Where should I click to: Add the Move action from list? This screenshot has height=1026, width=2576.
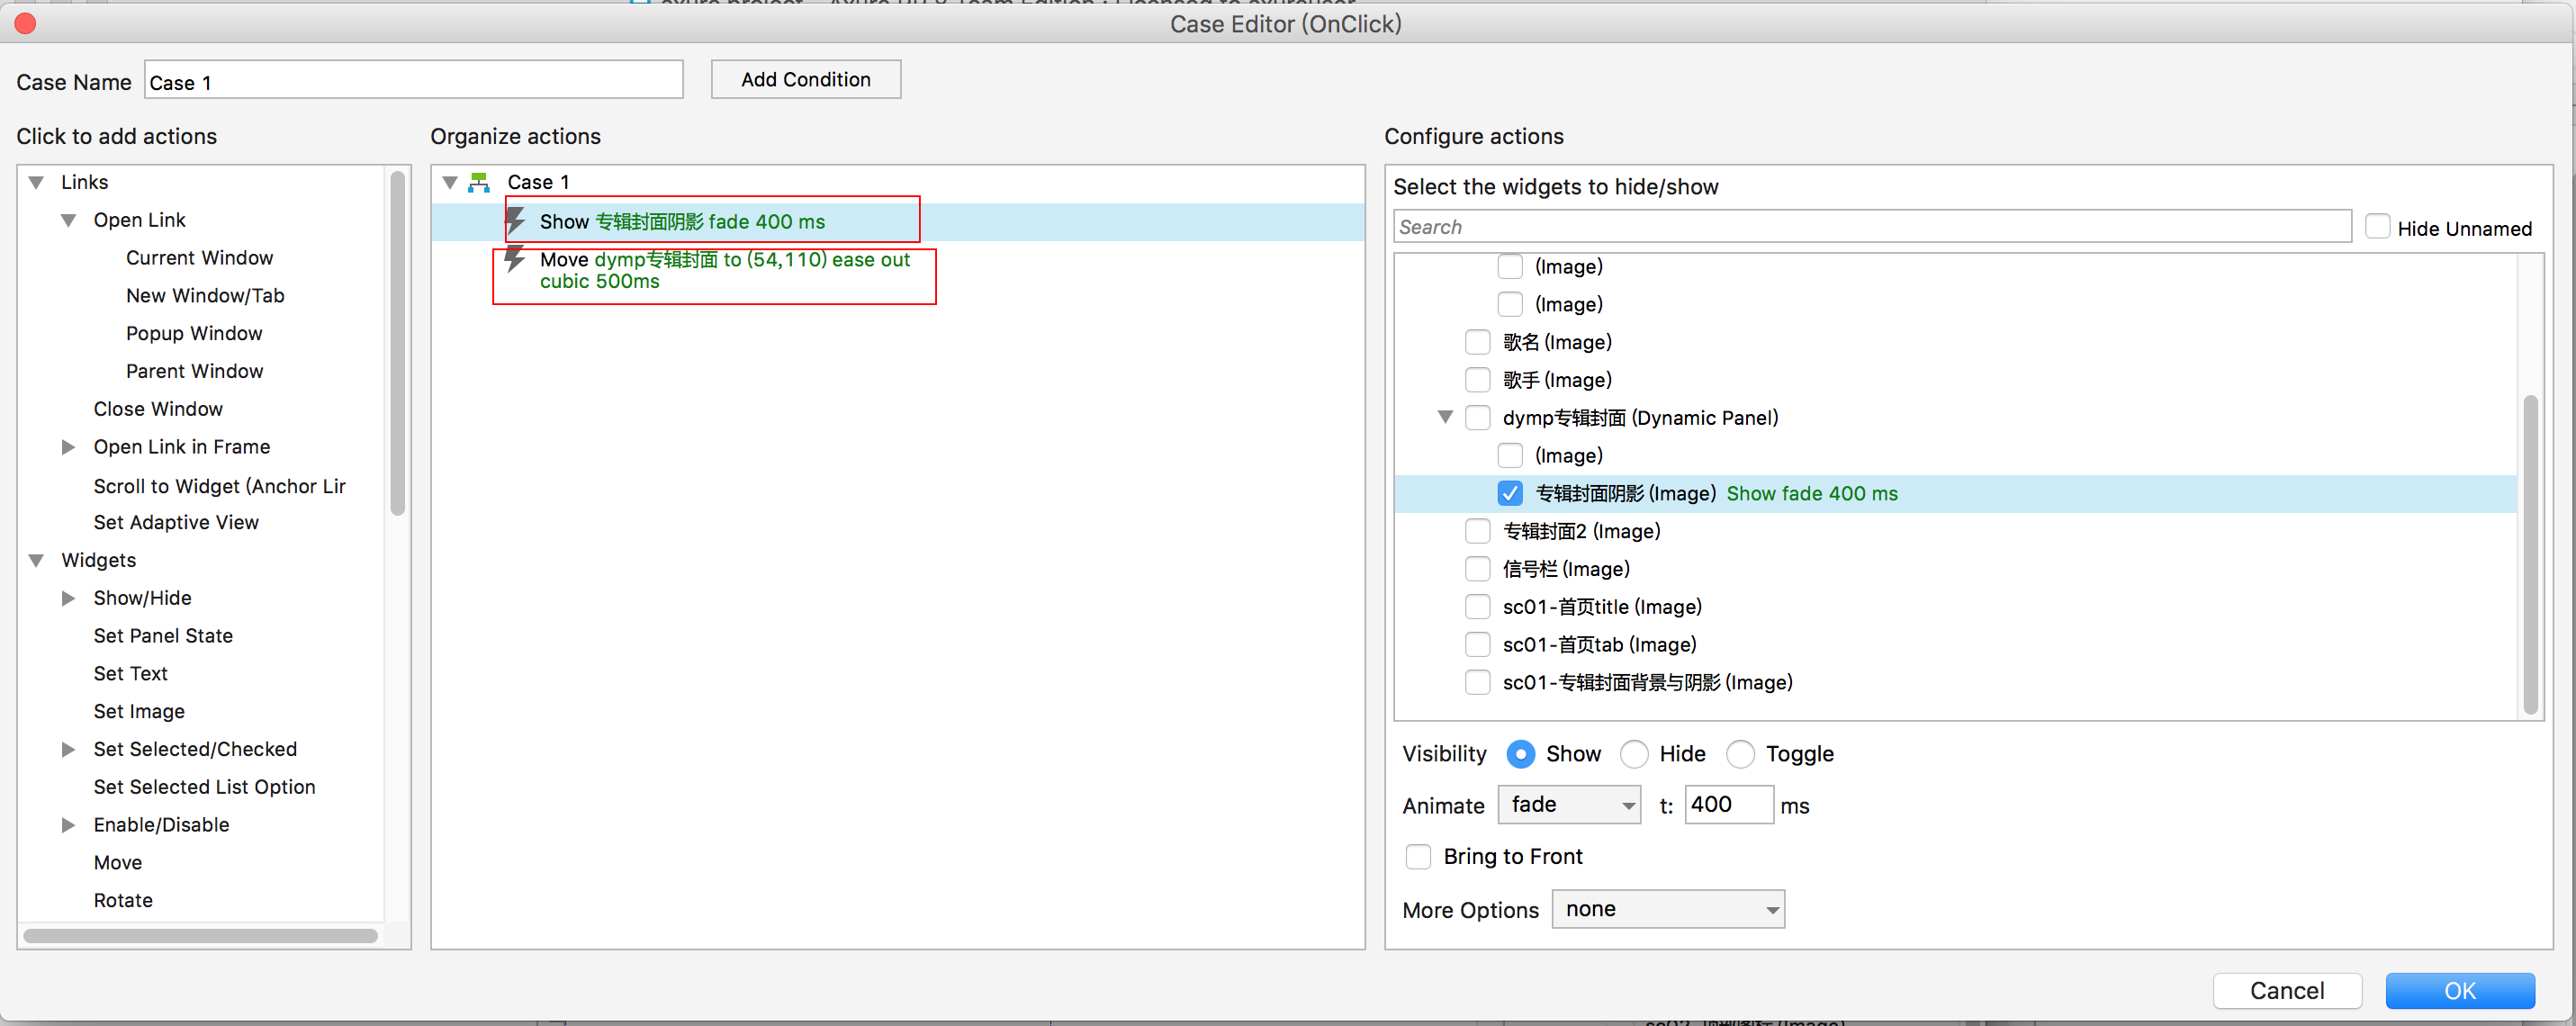coord(118,862)
